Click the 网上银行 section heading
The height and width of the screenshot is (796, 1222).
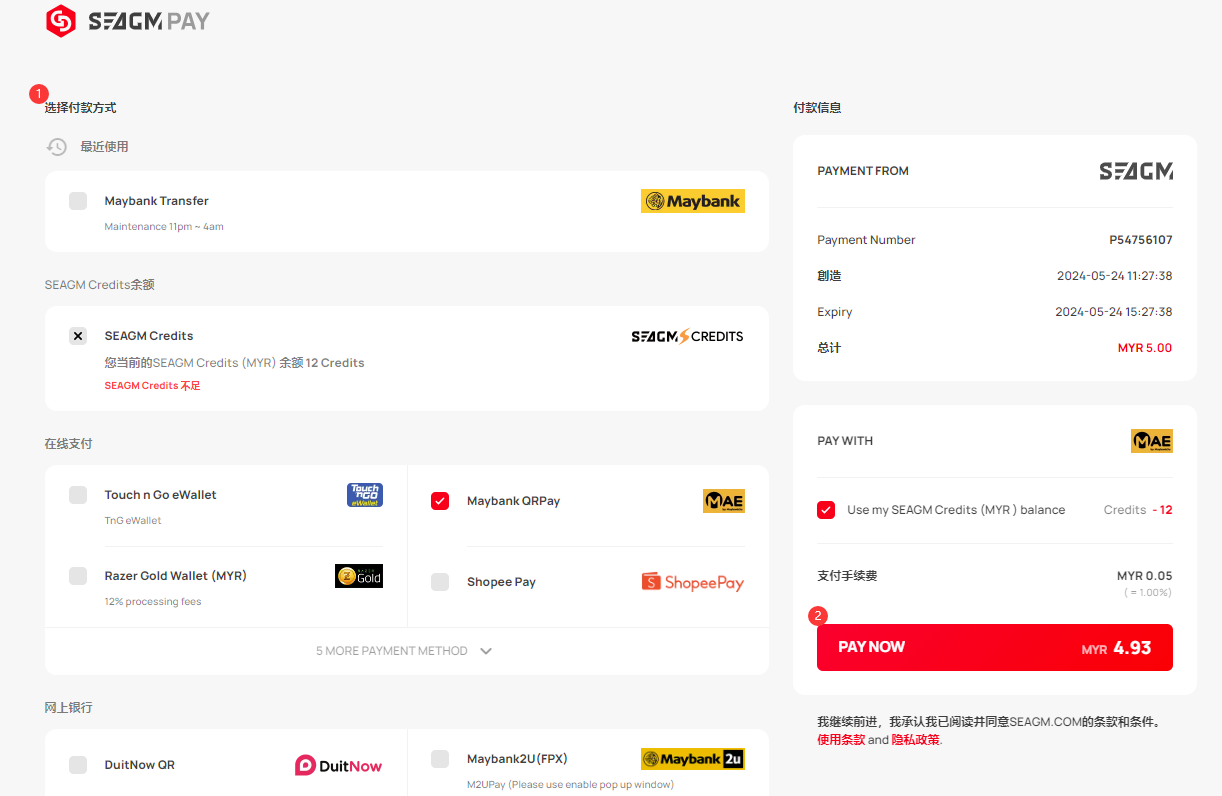click(x=69, y=708)
